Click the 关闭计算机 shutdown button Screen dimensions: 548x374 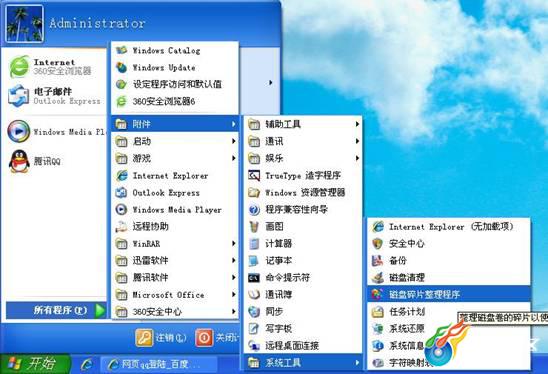pos(217,338)
